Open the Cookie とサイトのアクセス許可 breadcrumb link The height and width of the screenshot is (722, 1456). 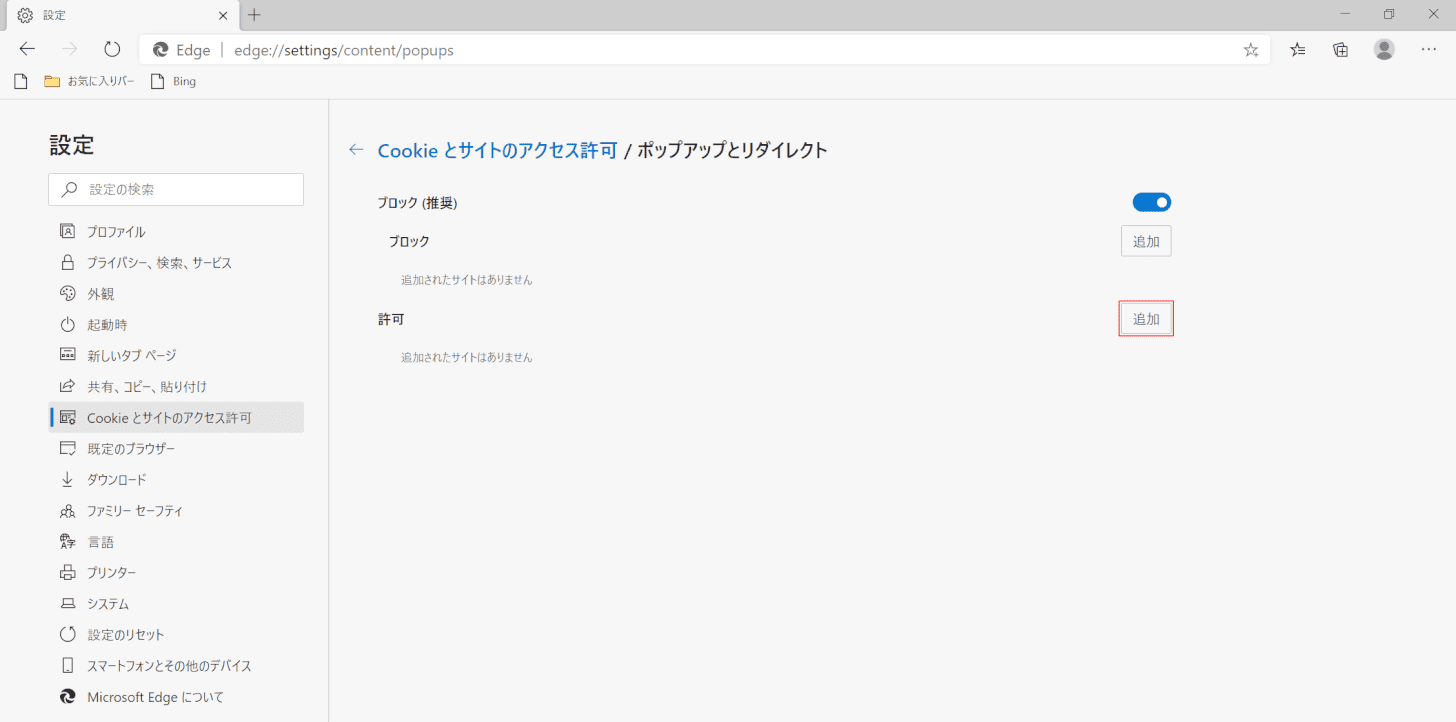click(x=497, y=150)
